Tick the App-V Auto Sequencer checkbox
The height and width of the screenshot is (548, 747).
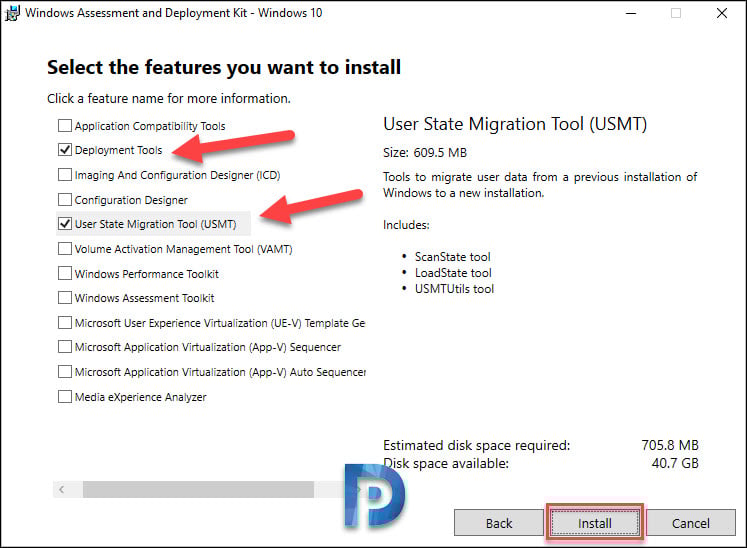[x=64, y=372]
